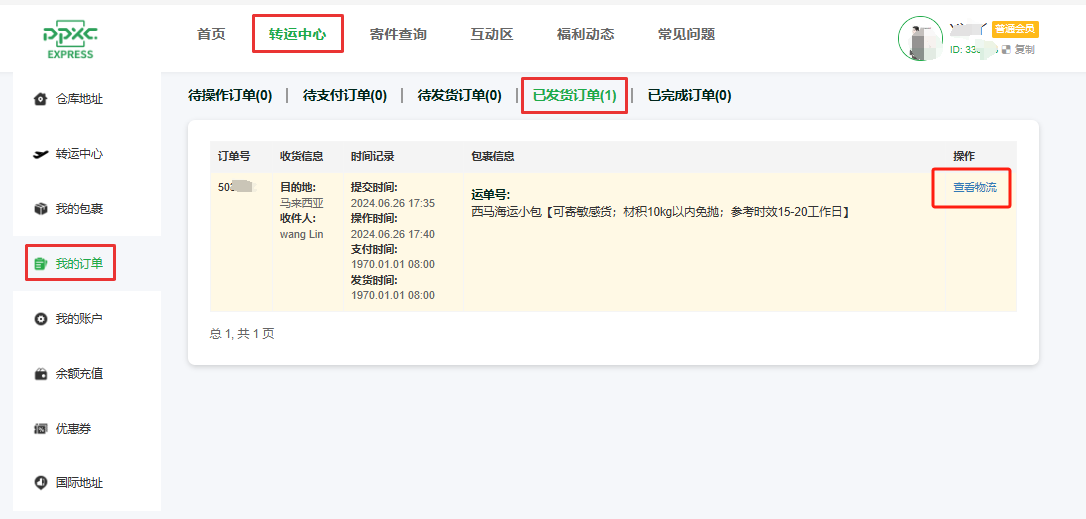
Task: Open 常见问题 in top navigation
Action: point(686,34)
